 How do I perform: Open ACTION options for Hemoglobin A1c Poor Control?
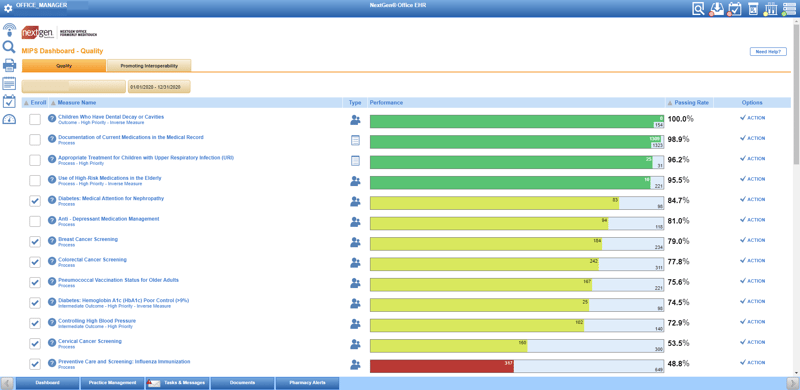(753, 302)
